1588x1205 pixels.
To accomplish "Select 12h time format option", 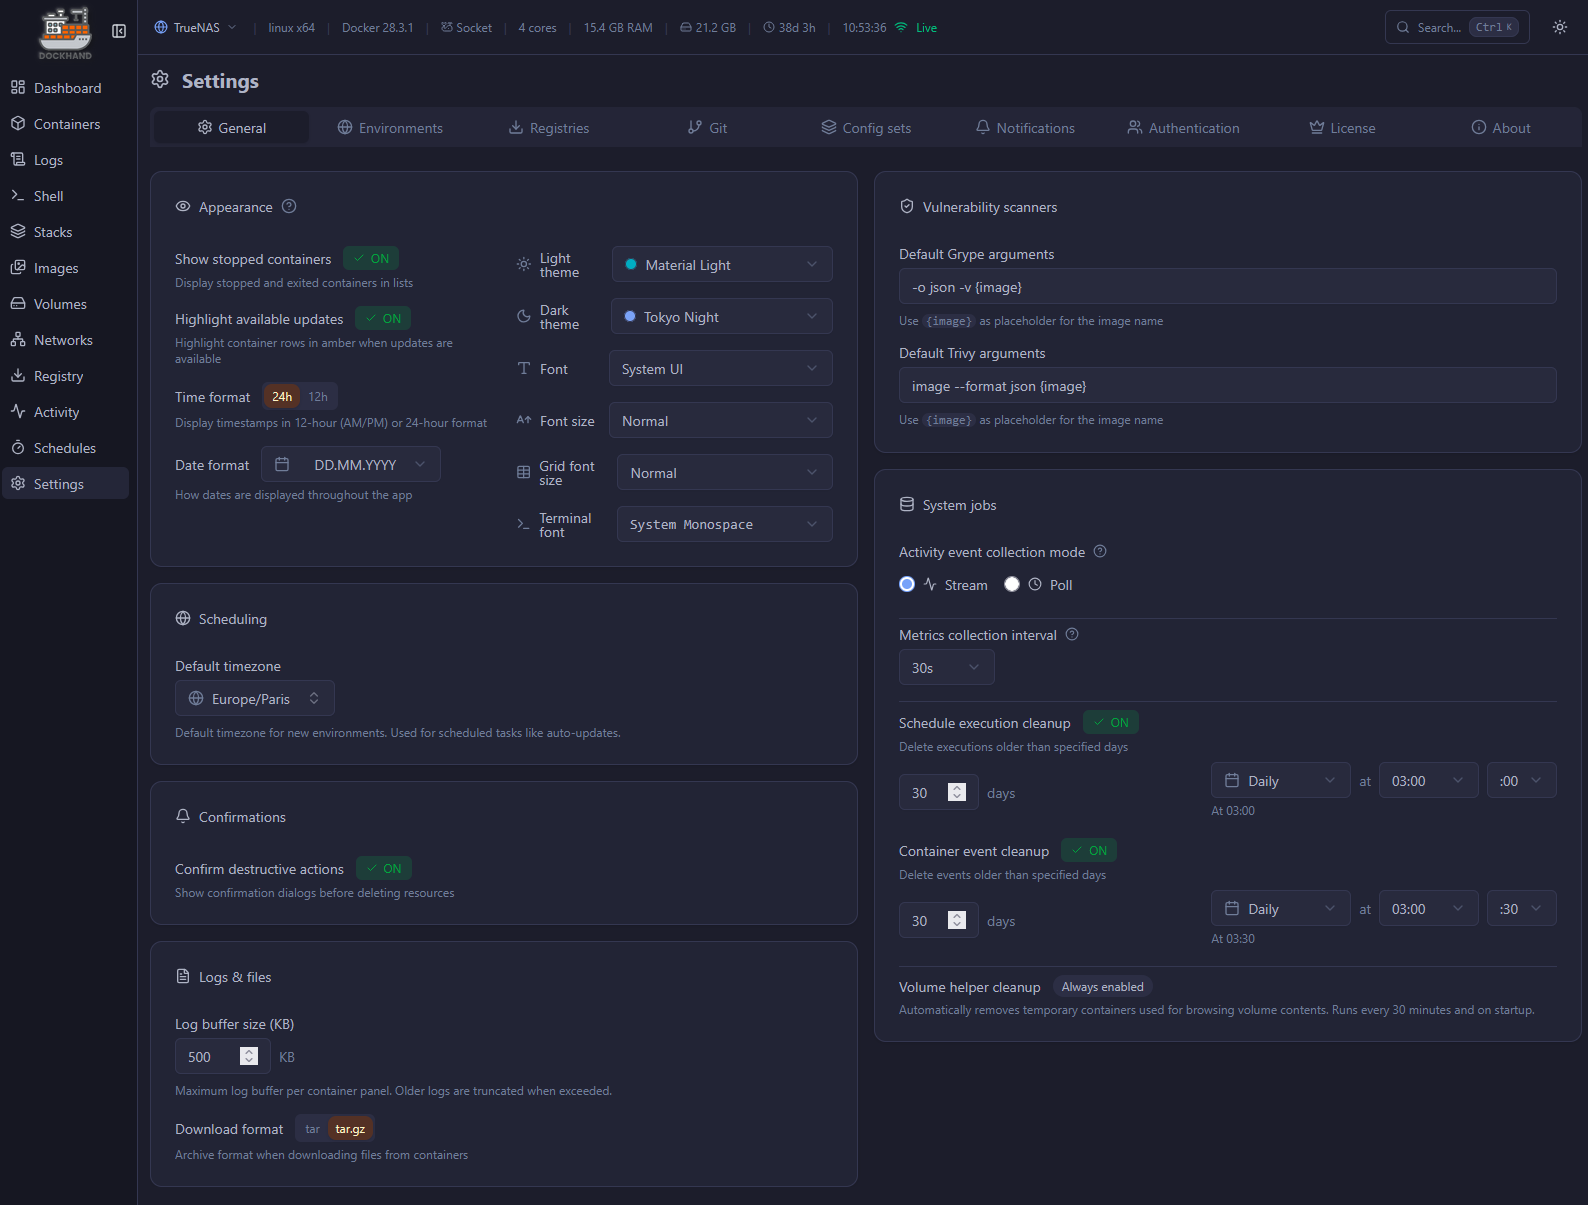I will point(318,397).
